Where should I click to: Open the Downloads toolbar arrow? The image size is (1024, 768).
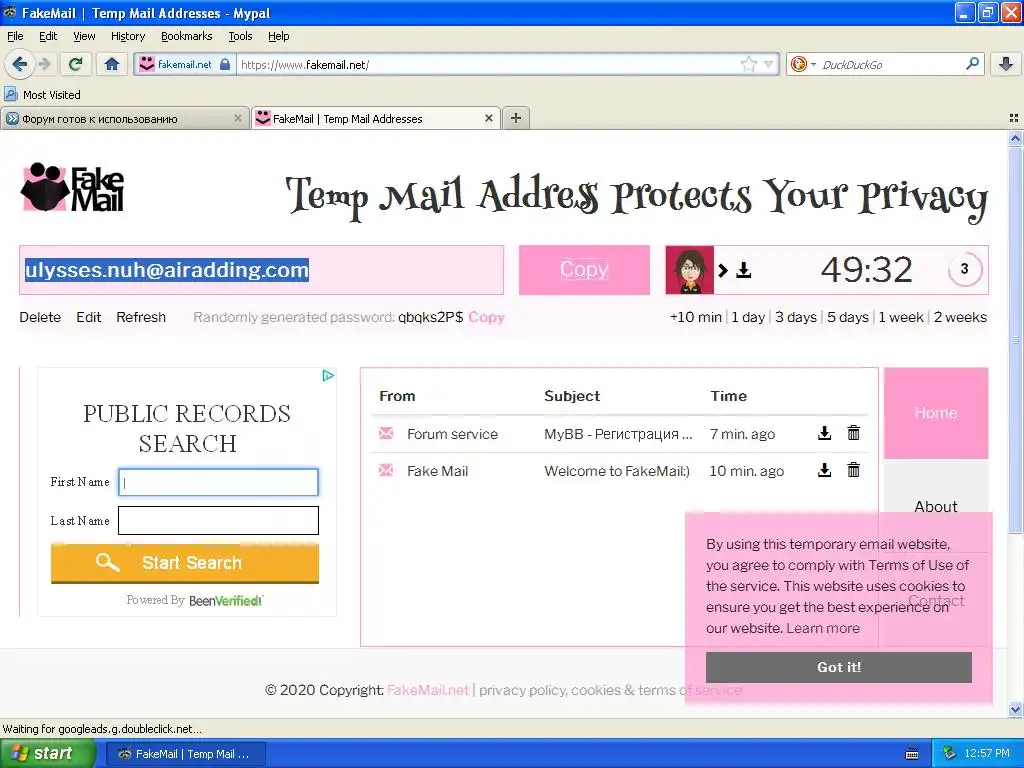(1006, 64)
